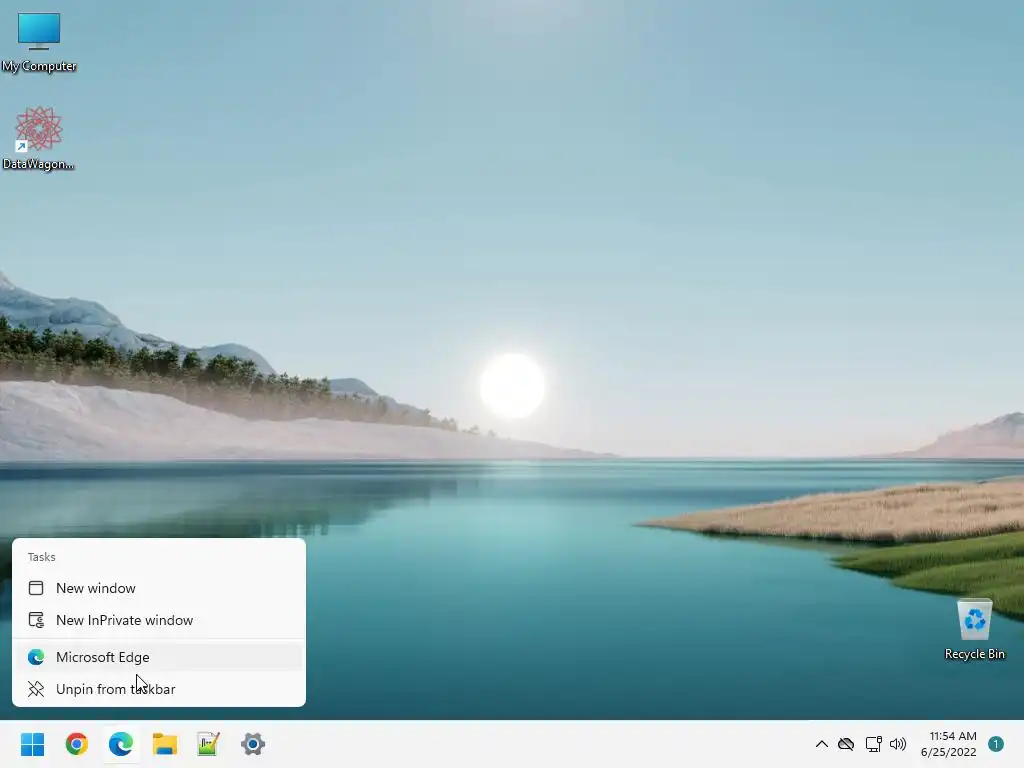The image size is (1024, 768).
Task: Open the notepad chart app on taskbar
Action: click(x=208, y=744)
